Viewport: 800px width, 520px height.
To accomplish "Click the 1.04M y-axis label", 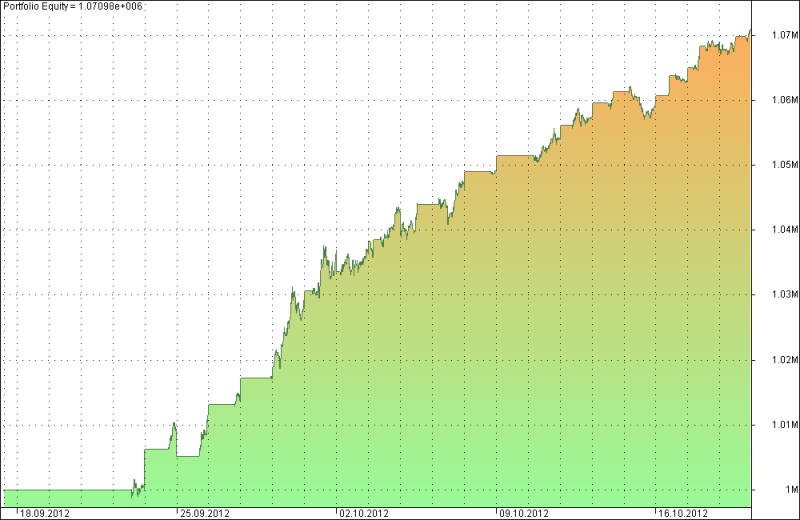I will (x=785, y=229).
